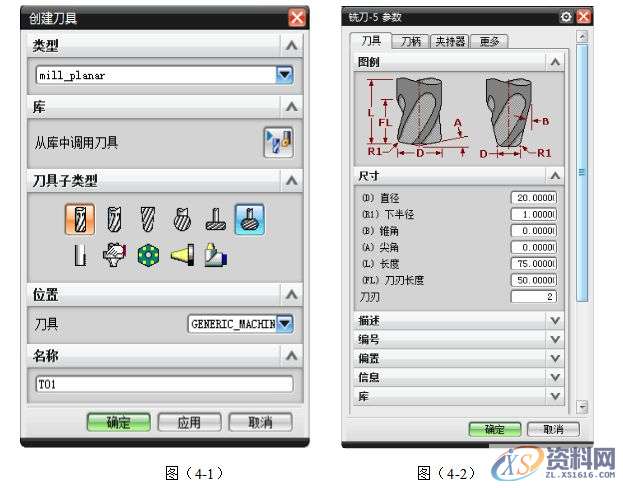The image size is (623, 488).
Task: Collapse the 位置 section
Action: click(292, 295)
